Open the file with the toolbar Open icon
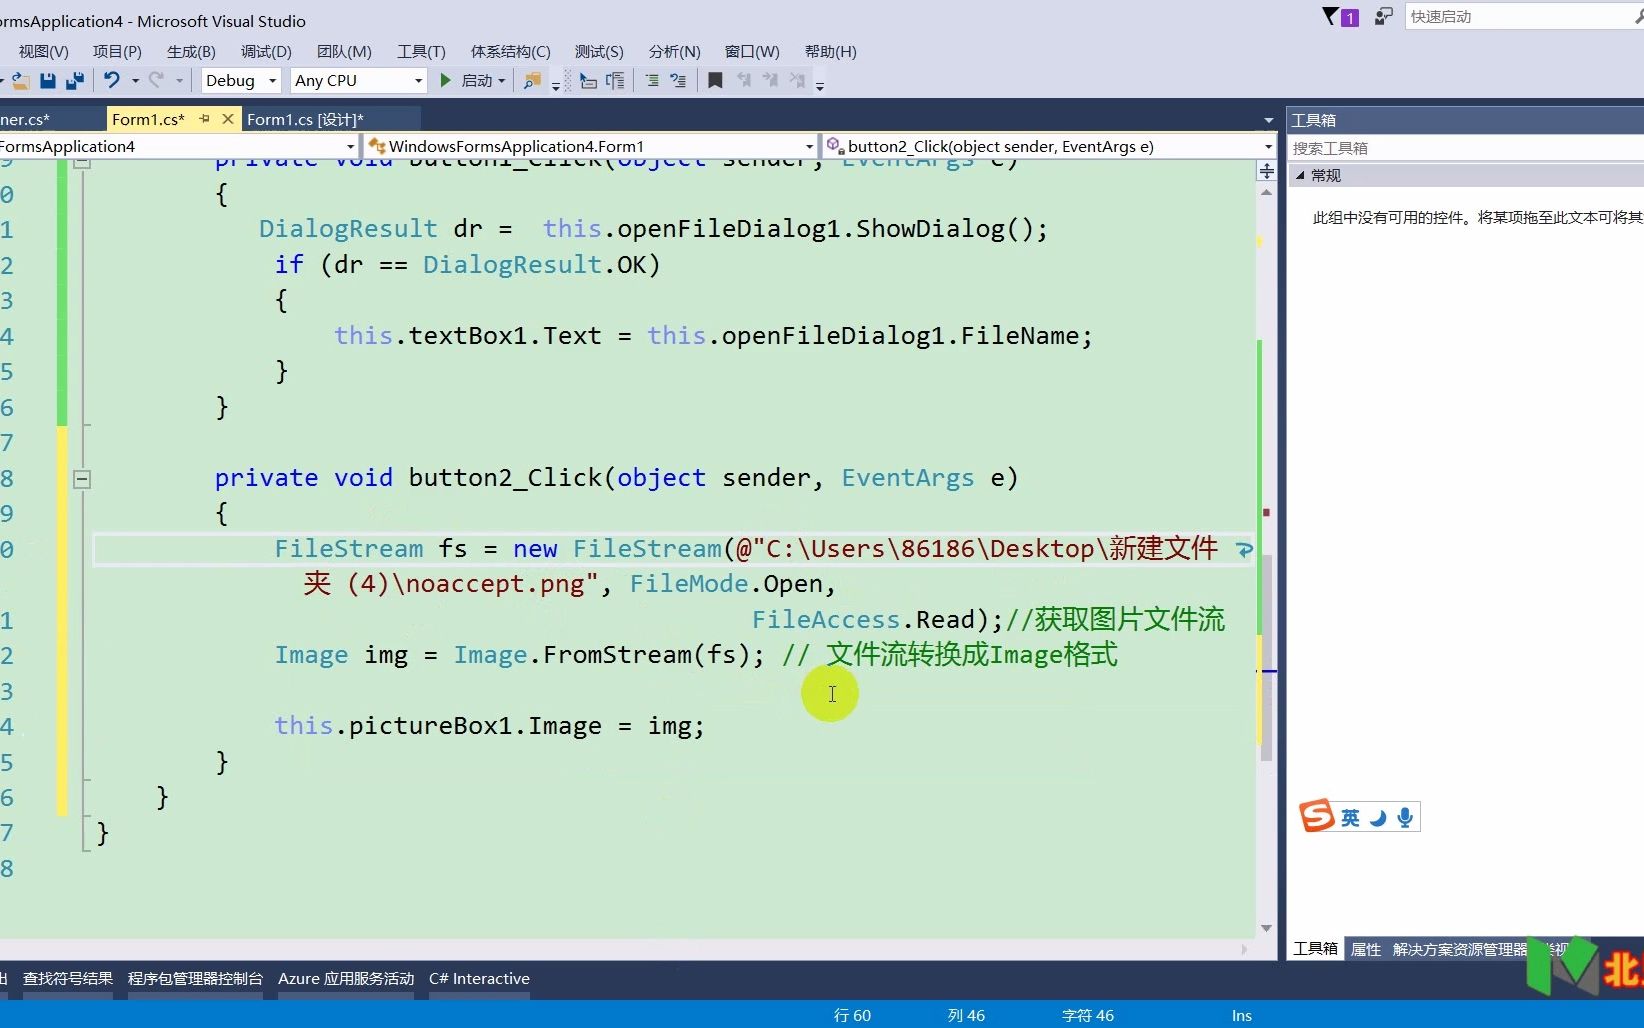1644x1028 pixels. (20, 81)
